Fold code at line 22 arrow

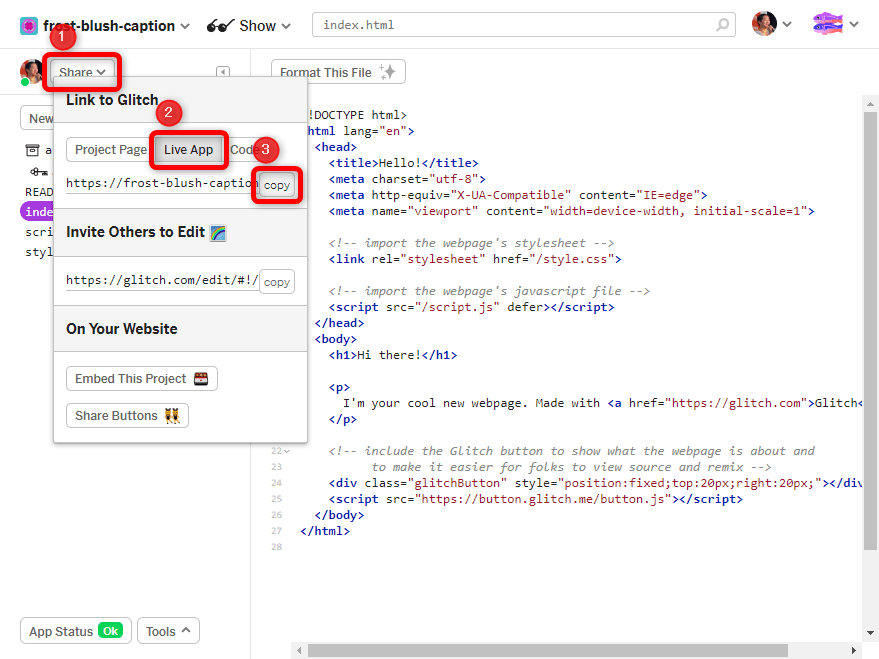pyautogui.click(x=287, y=451)
